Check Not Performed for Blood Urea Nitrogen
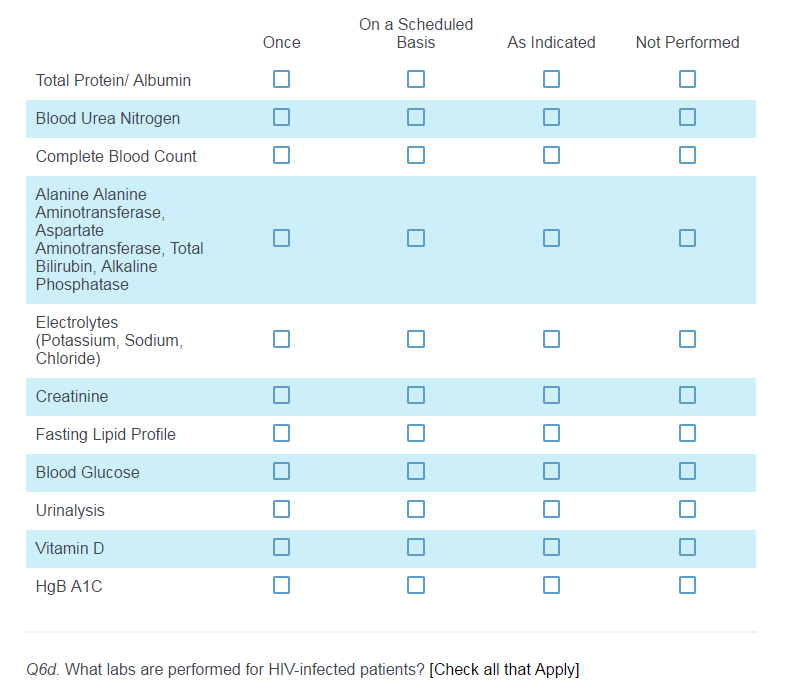794x691 pixels. 687,117
